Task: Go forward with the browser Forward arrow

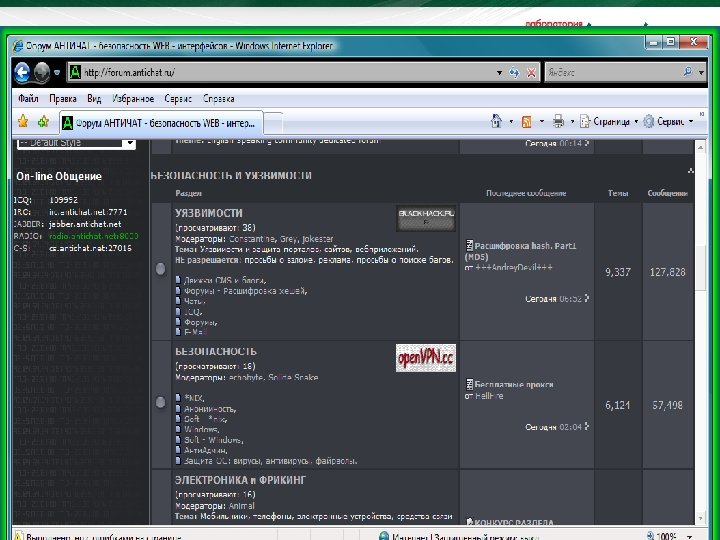Action: point(42,72)
